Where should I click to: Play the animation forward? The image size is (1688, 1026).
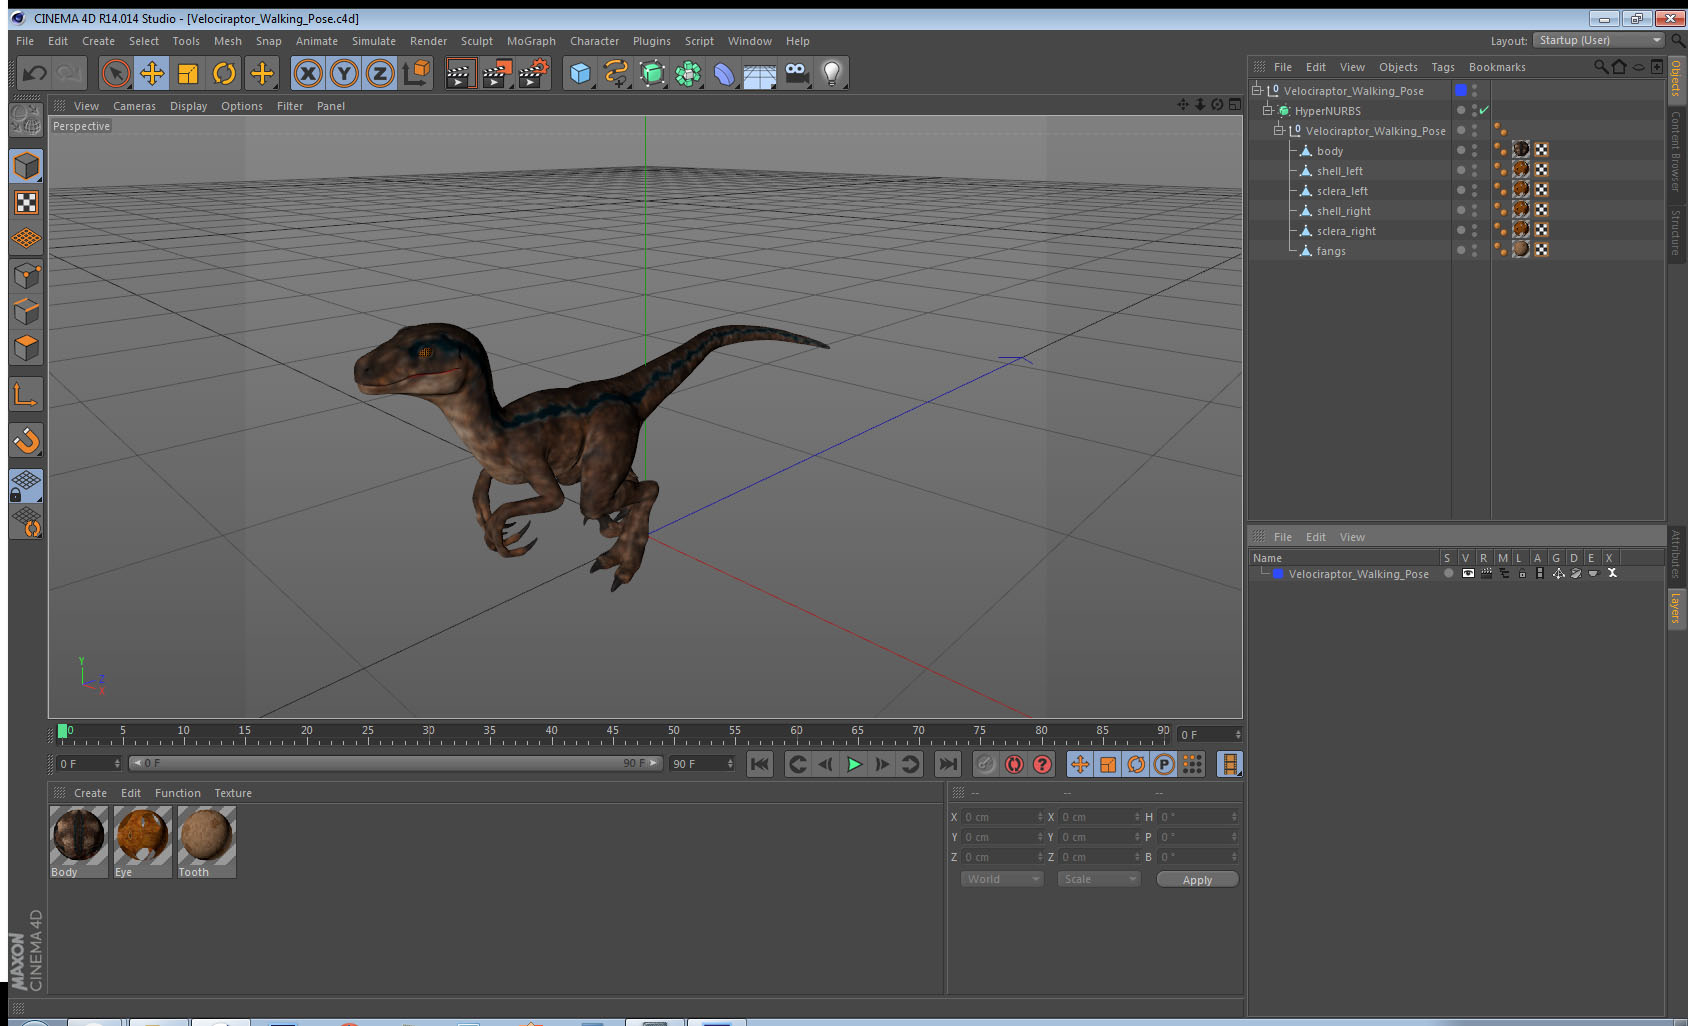(x=854, y=764)
